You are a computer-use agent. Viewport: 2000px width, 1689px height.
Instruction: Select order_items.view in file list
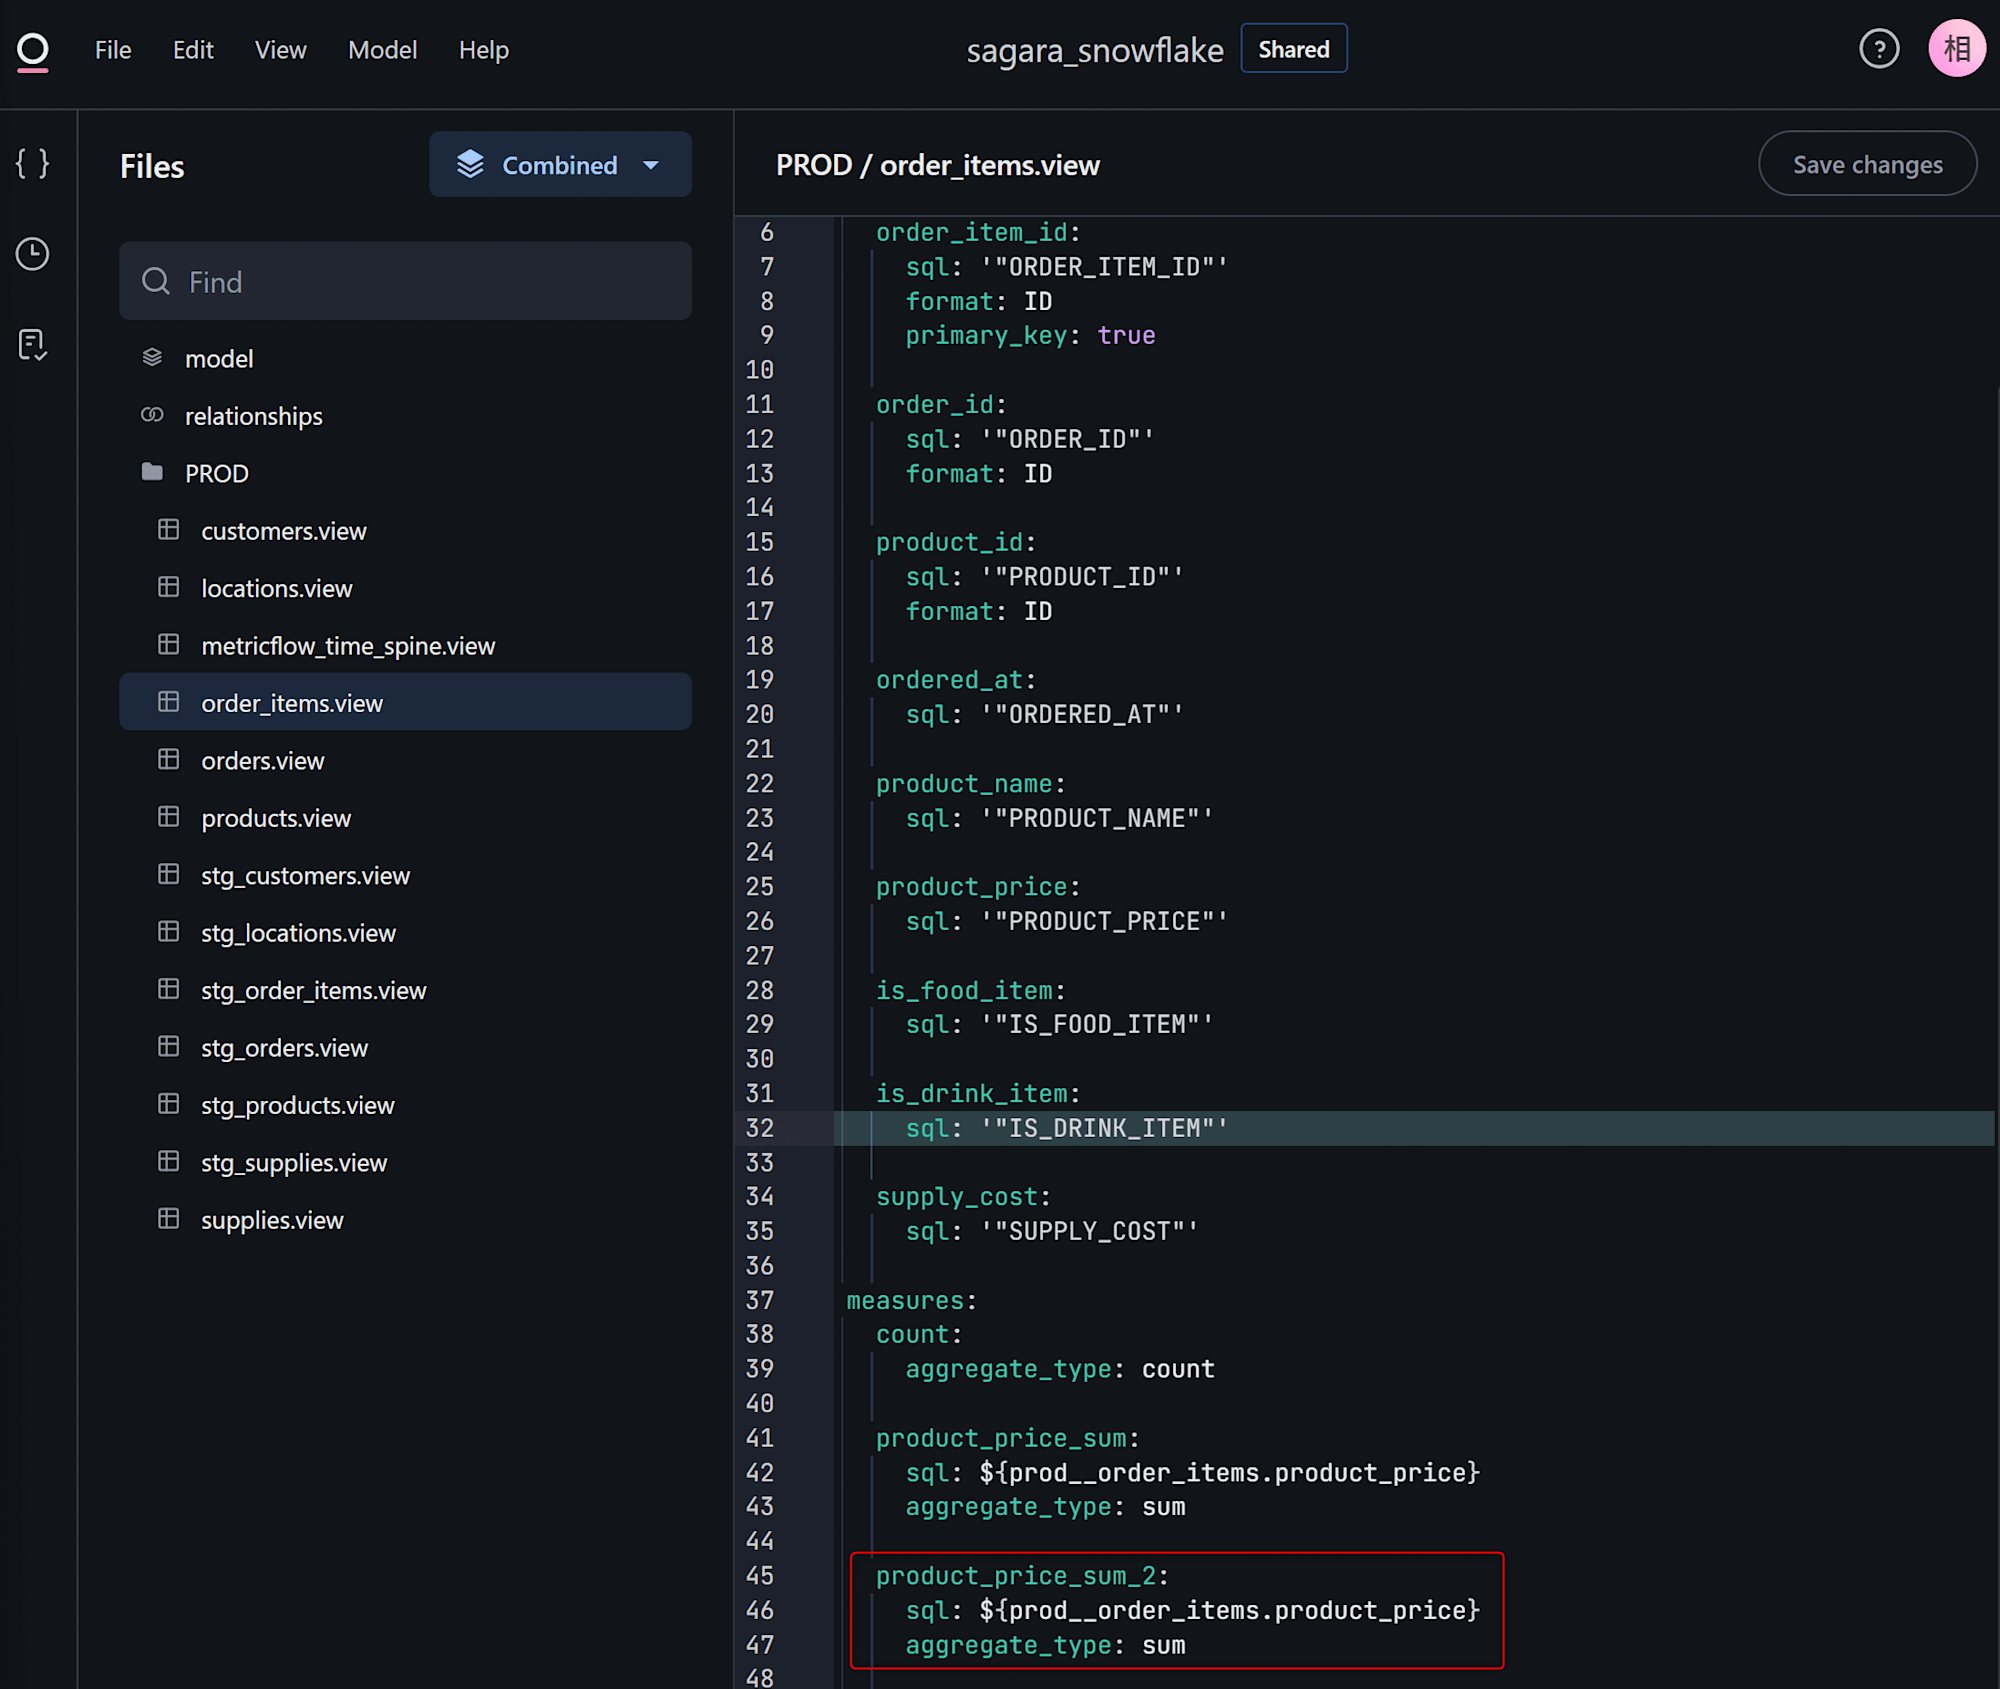pyautogui.click(x=406, y=702)
